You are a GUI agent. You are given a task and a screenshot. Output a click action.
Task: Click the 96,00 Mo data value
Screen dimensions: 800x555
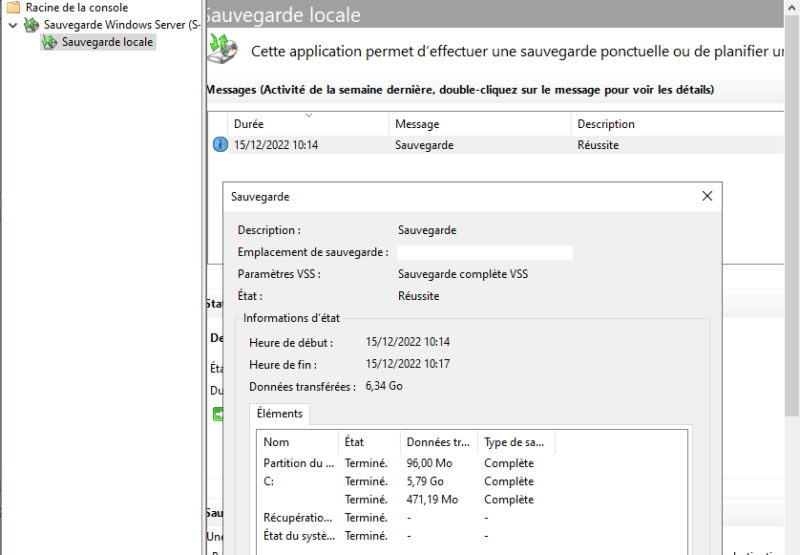[430, 463]
